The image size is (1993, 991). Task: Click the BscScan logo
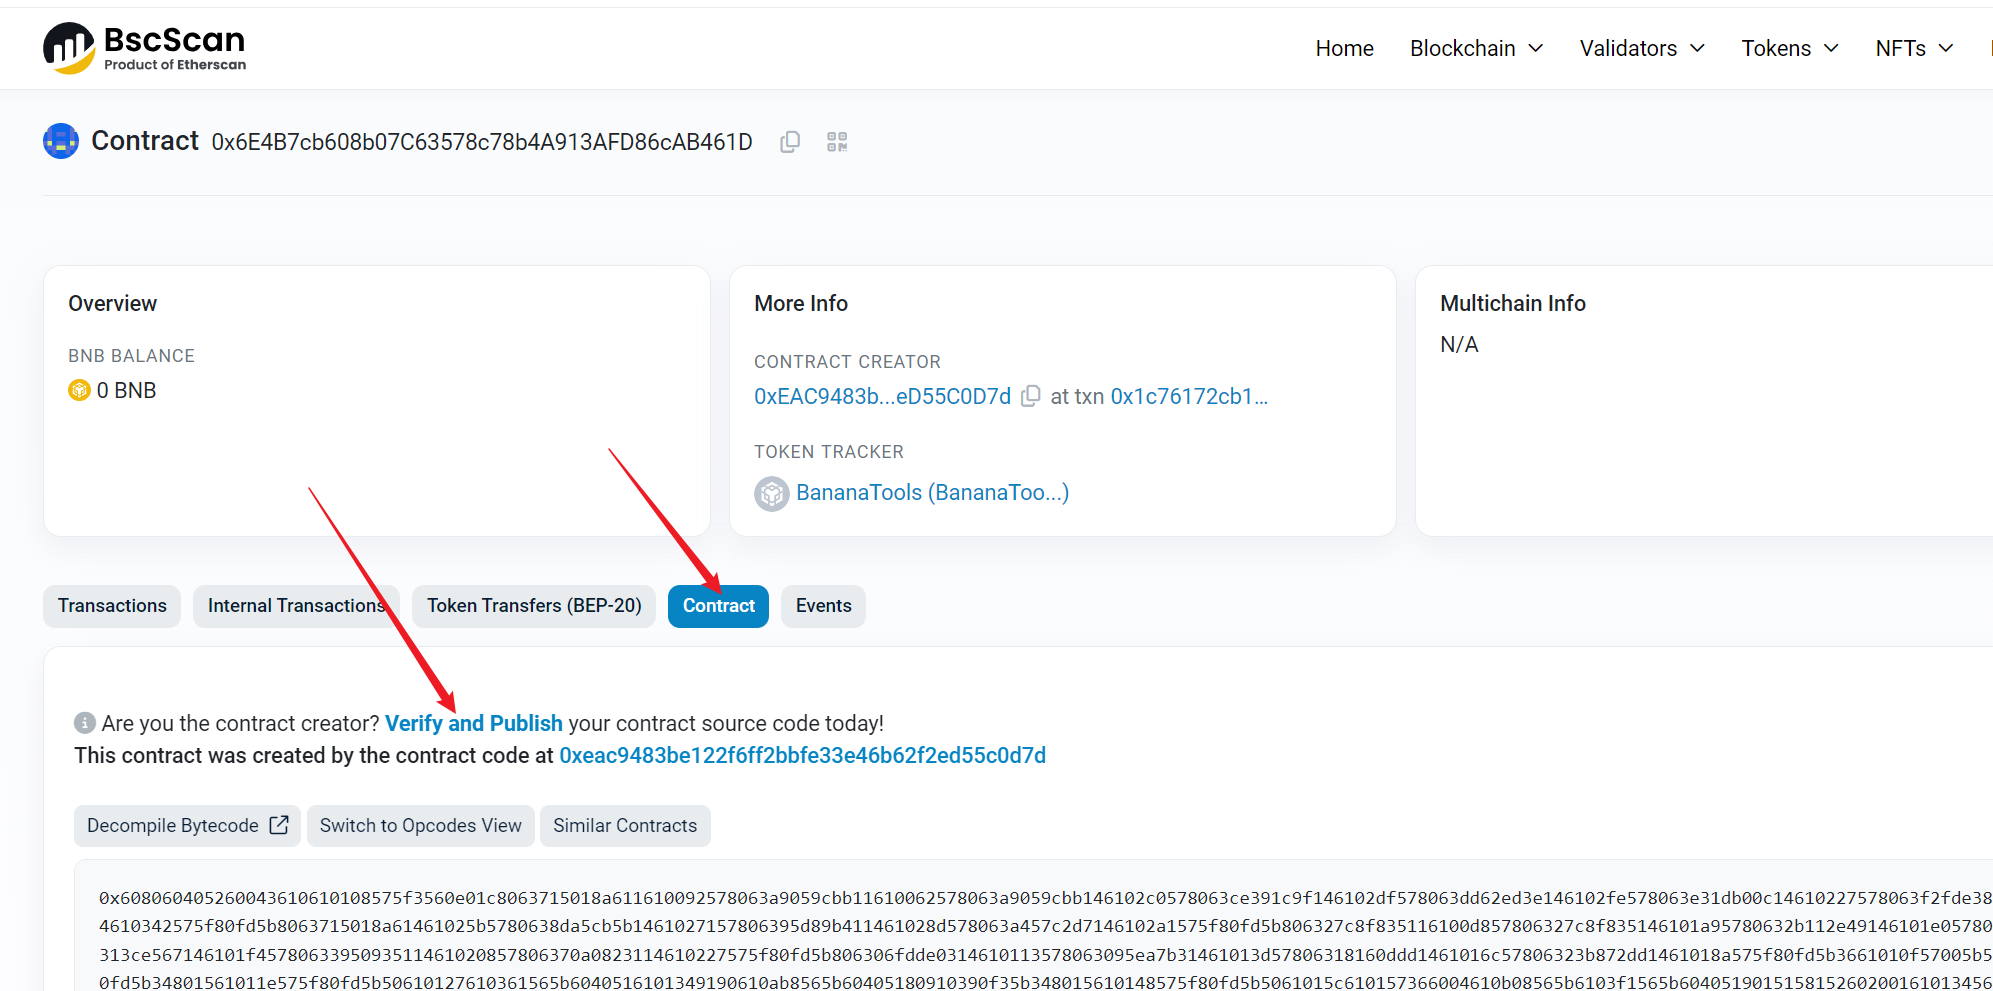(145, 48)
